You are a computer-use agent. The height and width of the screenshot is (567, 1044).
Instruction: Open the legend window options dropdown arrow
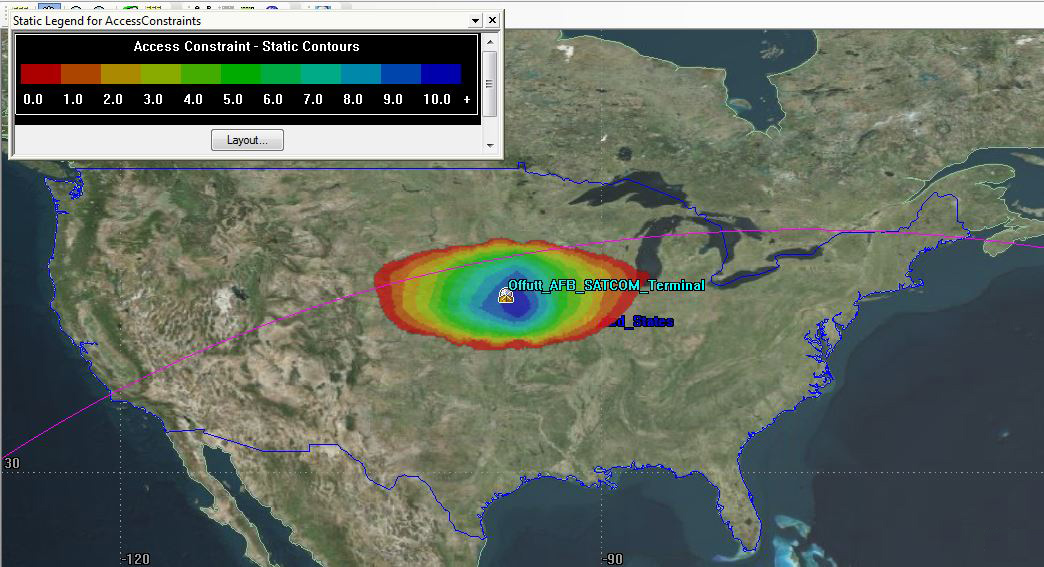click(x=475, y=21)
